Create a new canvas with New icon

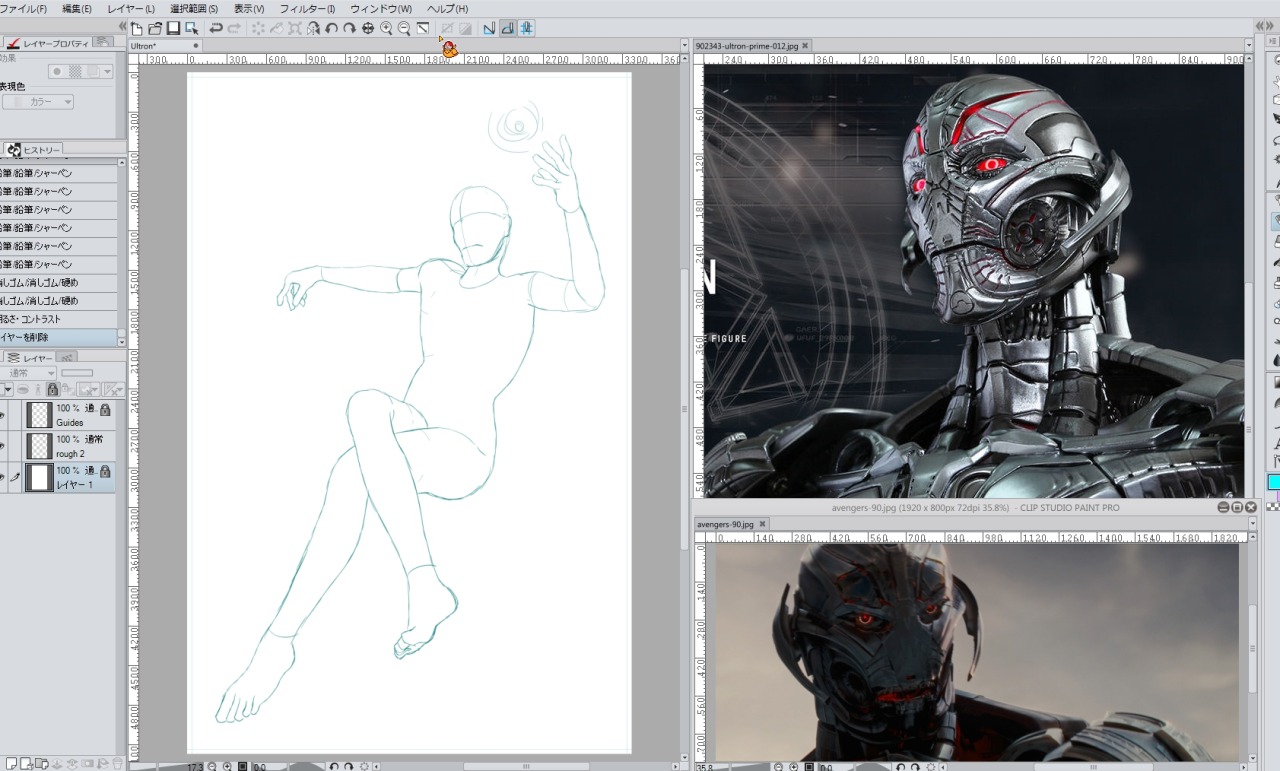click(136, 29)
